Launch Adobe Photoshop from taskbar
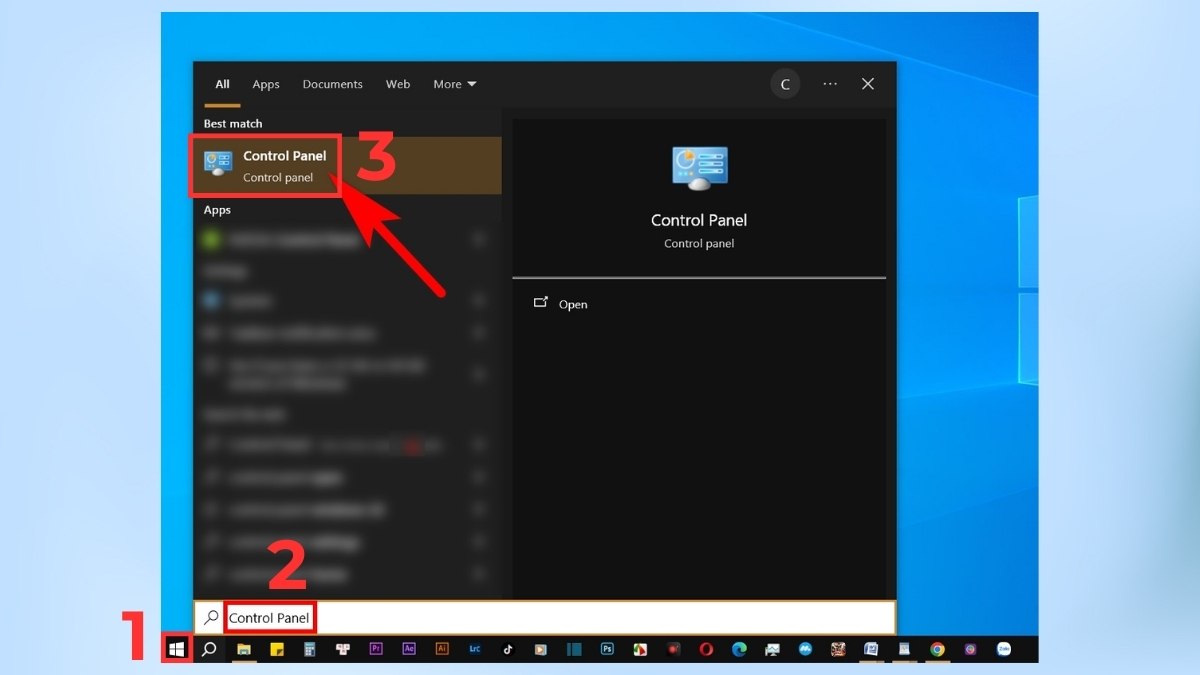Viewport: 1200px width, 675px height. [607, 649]
